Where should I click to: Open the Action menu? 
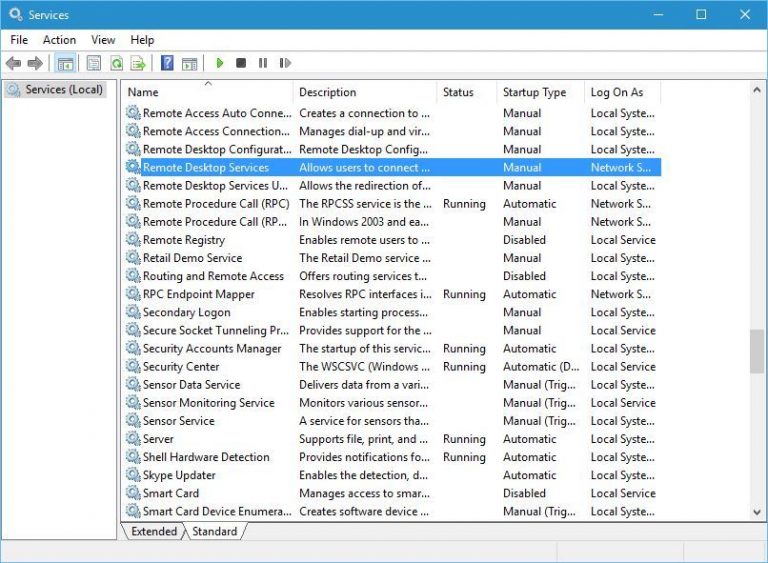59,40
